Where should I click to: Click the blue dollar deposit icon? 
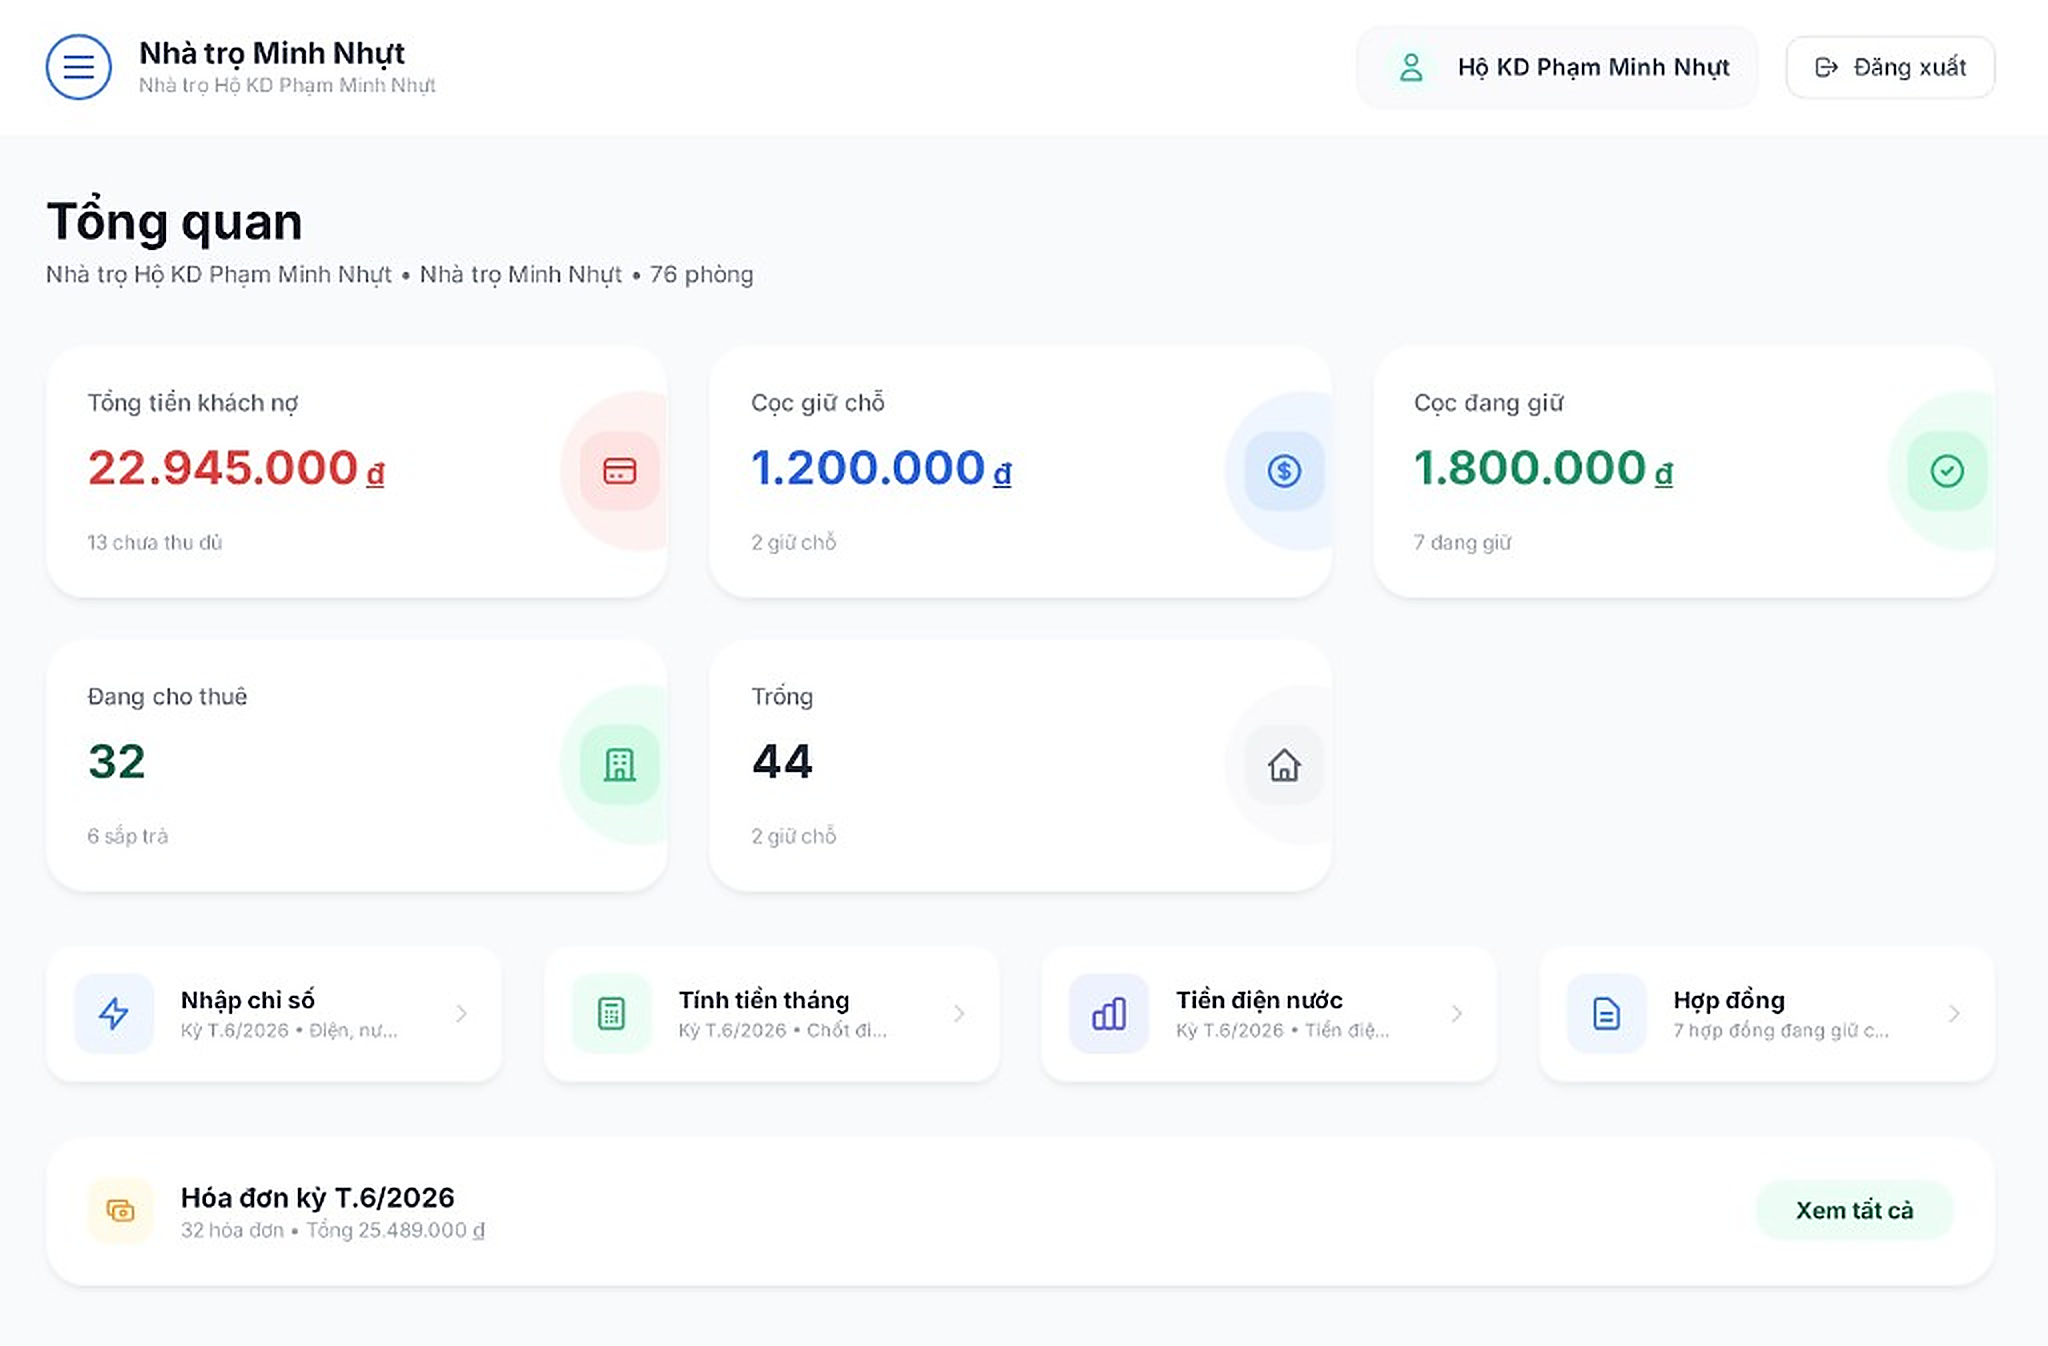[x=1284, y=471]
